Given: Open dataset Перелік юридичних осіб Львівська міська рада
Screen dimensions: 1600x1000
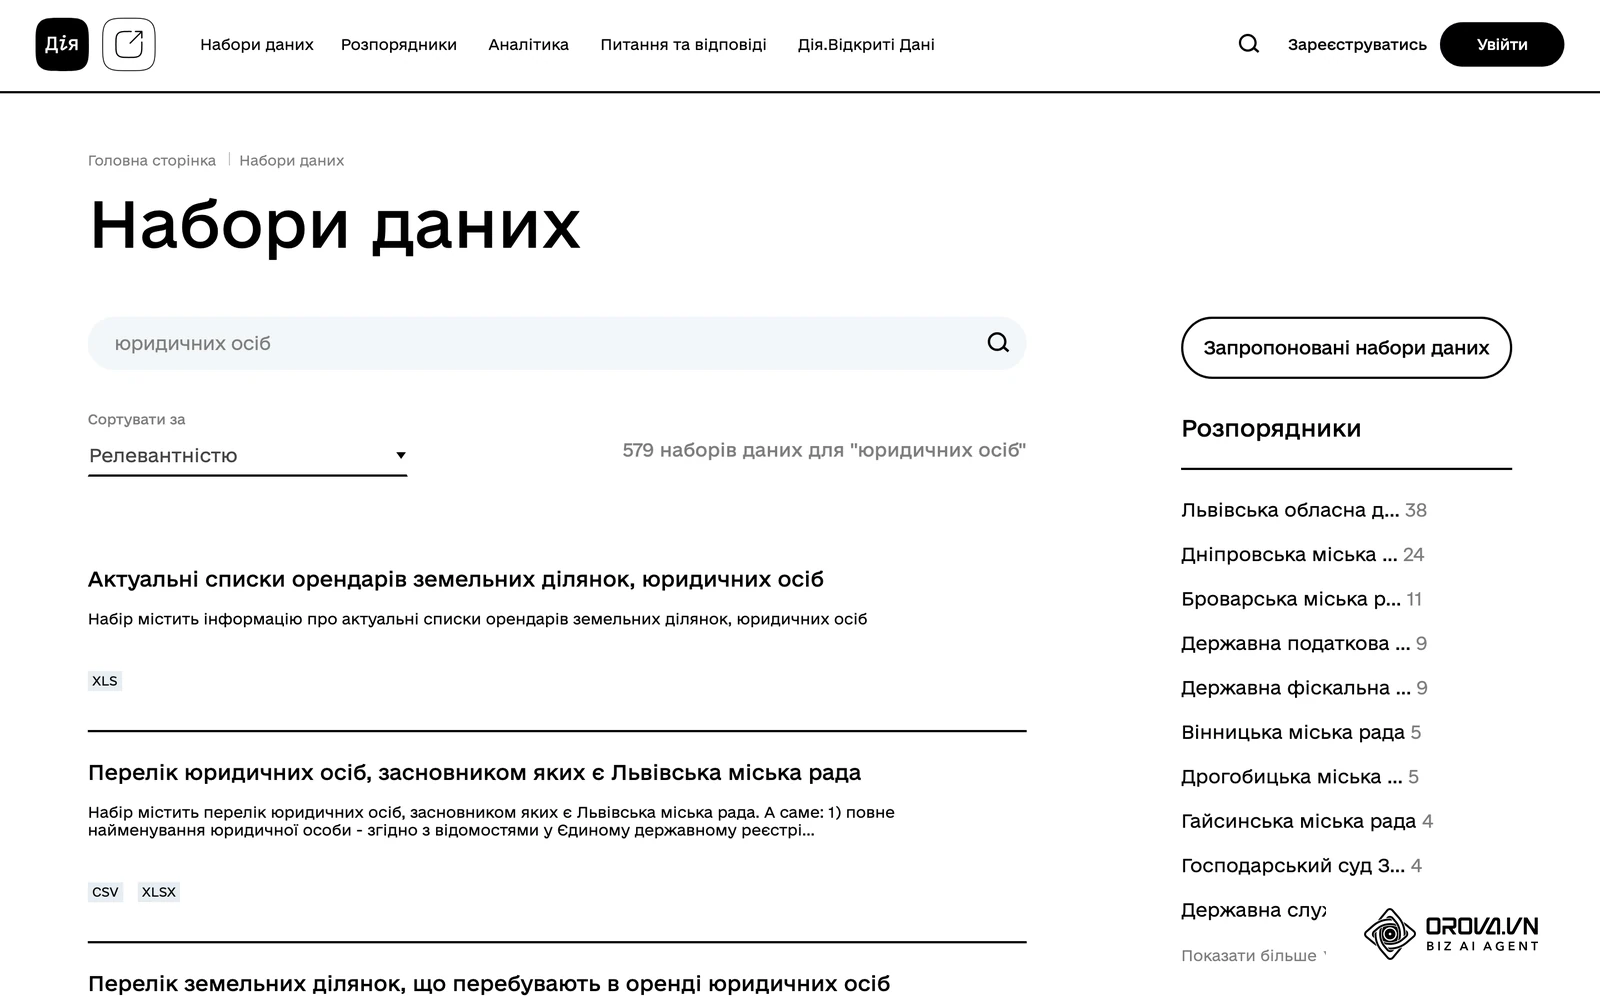Looking at the screenshot, I should click(474, 772).
